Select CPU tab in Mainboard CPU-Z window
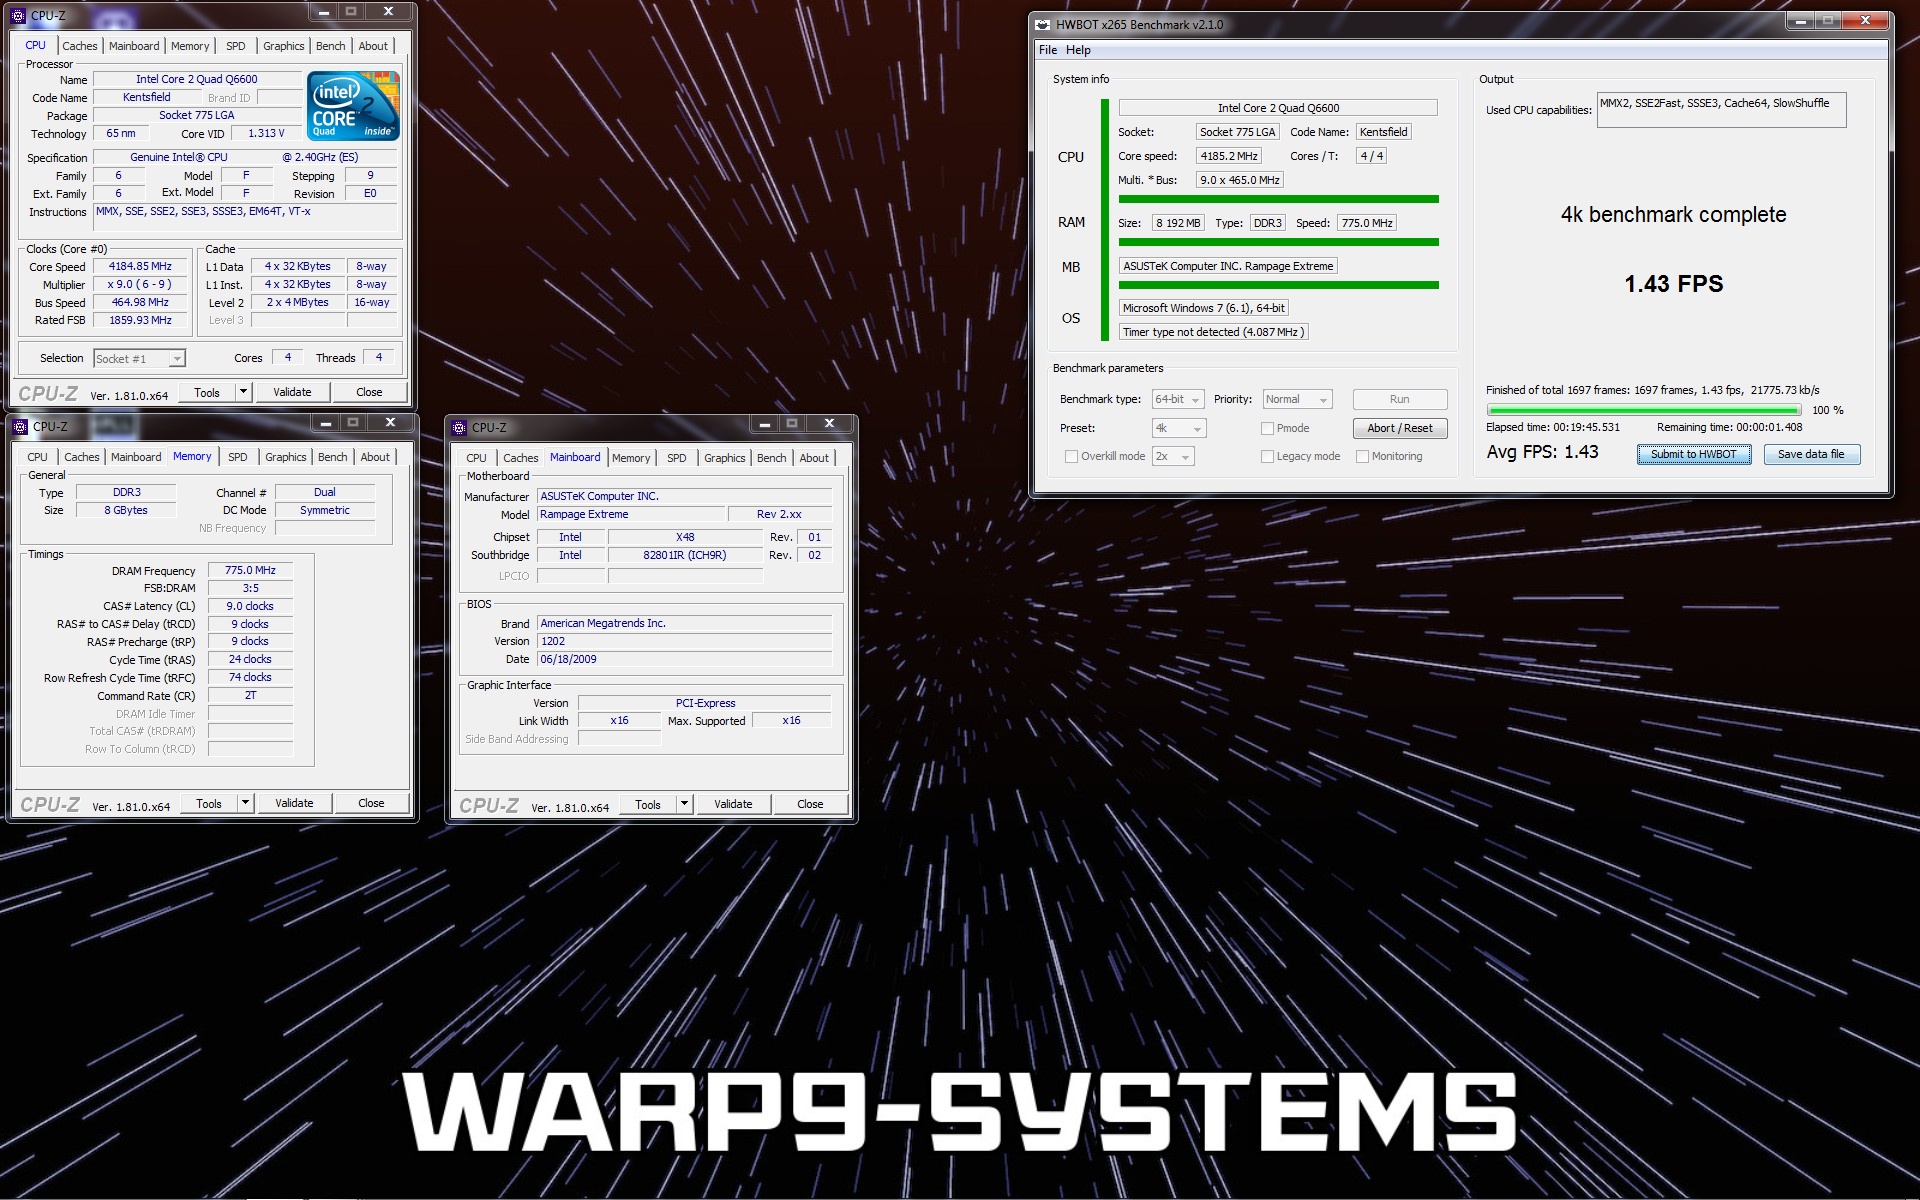The height and width of the screenshot is (1200, 1920). pos(476,458)
